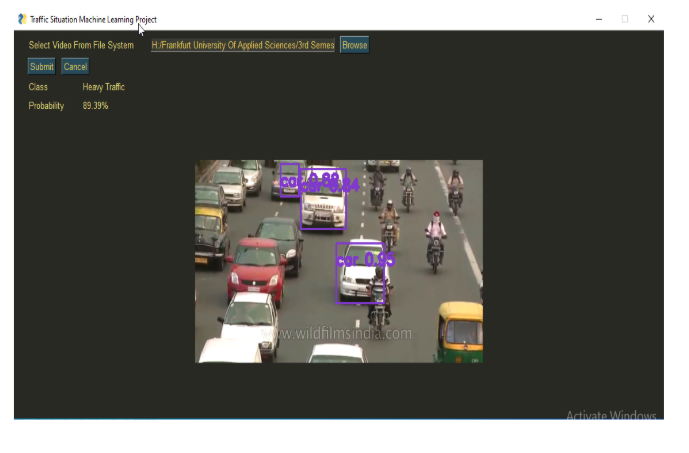Minimize the Traffic Situation window
Viewport: 689px width, 453px height.
tap(599, 19)
